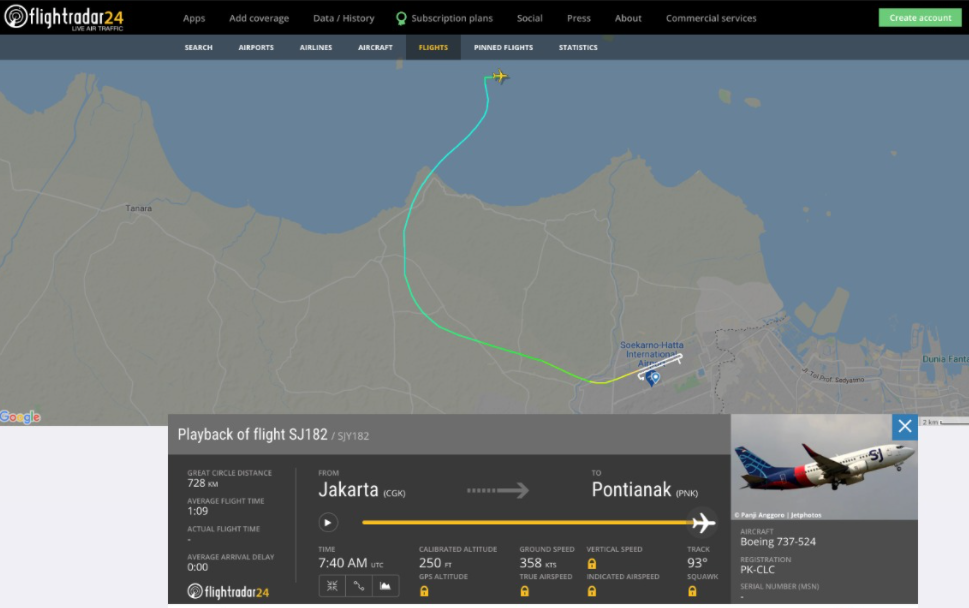Click the GPS altitude lock icon

[x=424, y=592]
